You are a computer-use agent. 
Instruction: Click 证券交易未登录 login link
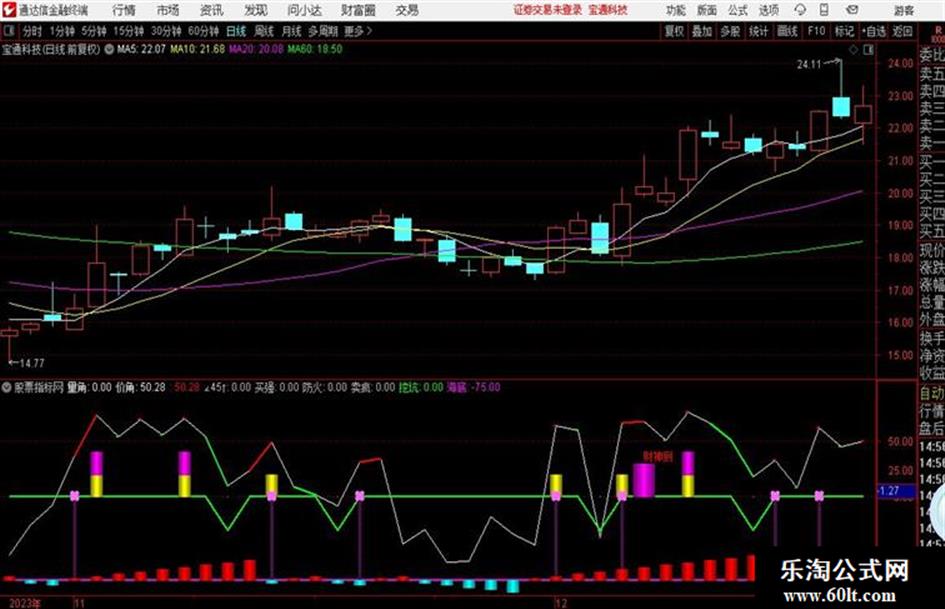(547, 10)
